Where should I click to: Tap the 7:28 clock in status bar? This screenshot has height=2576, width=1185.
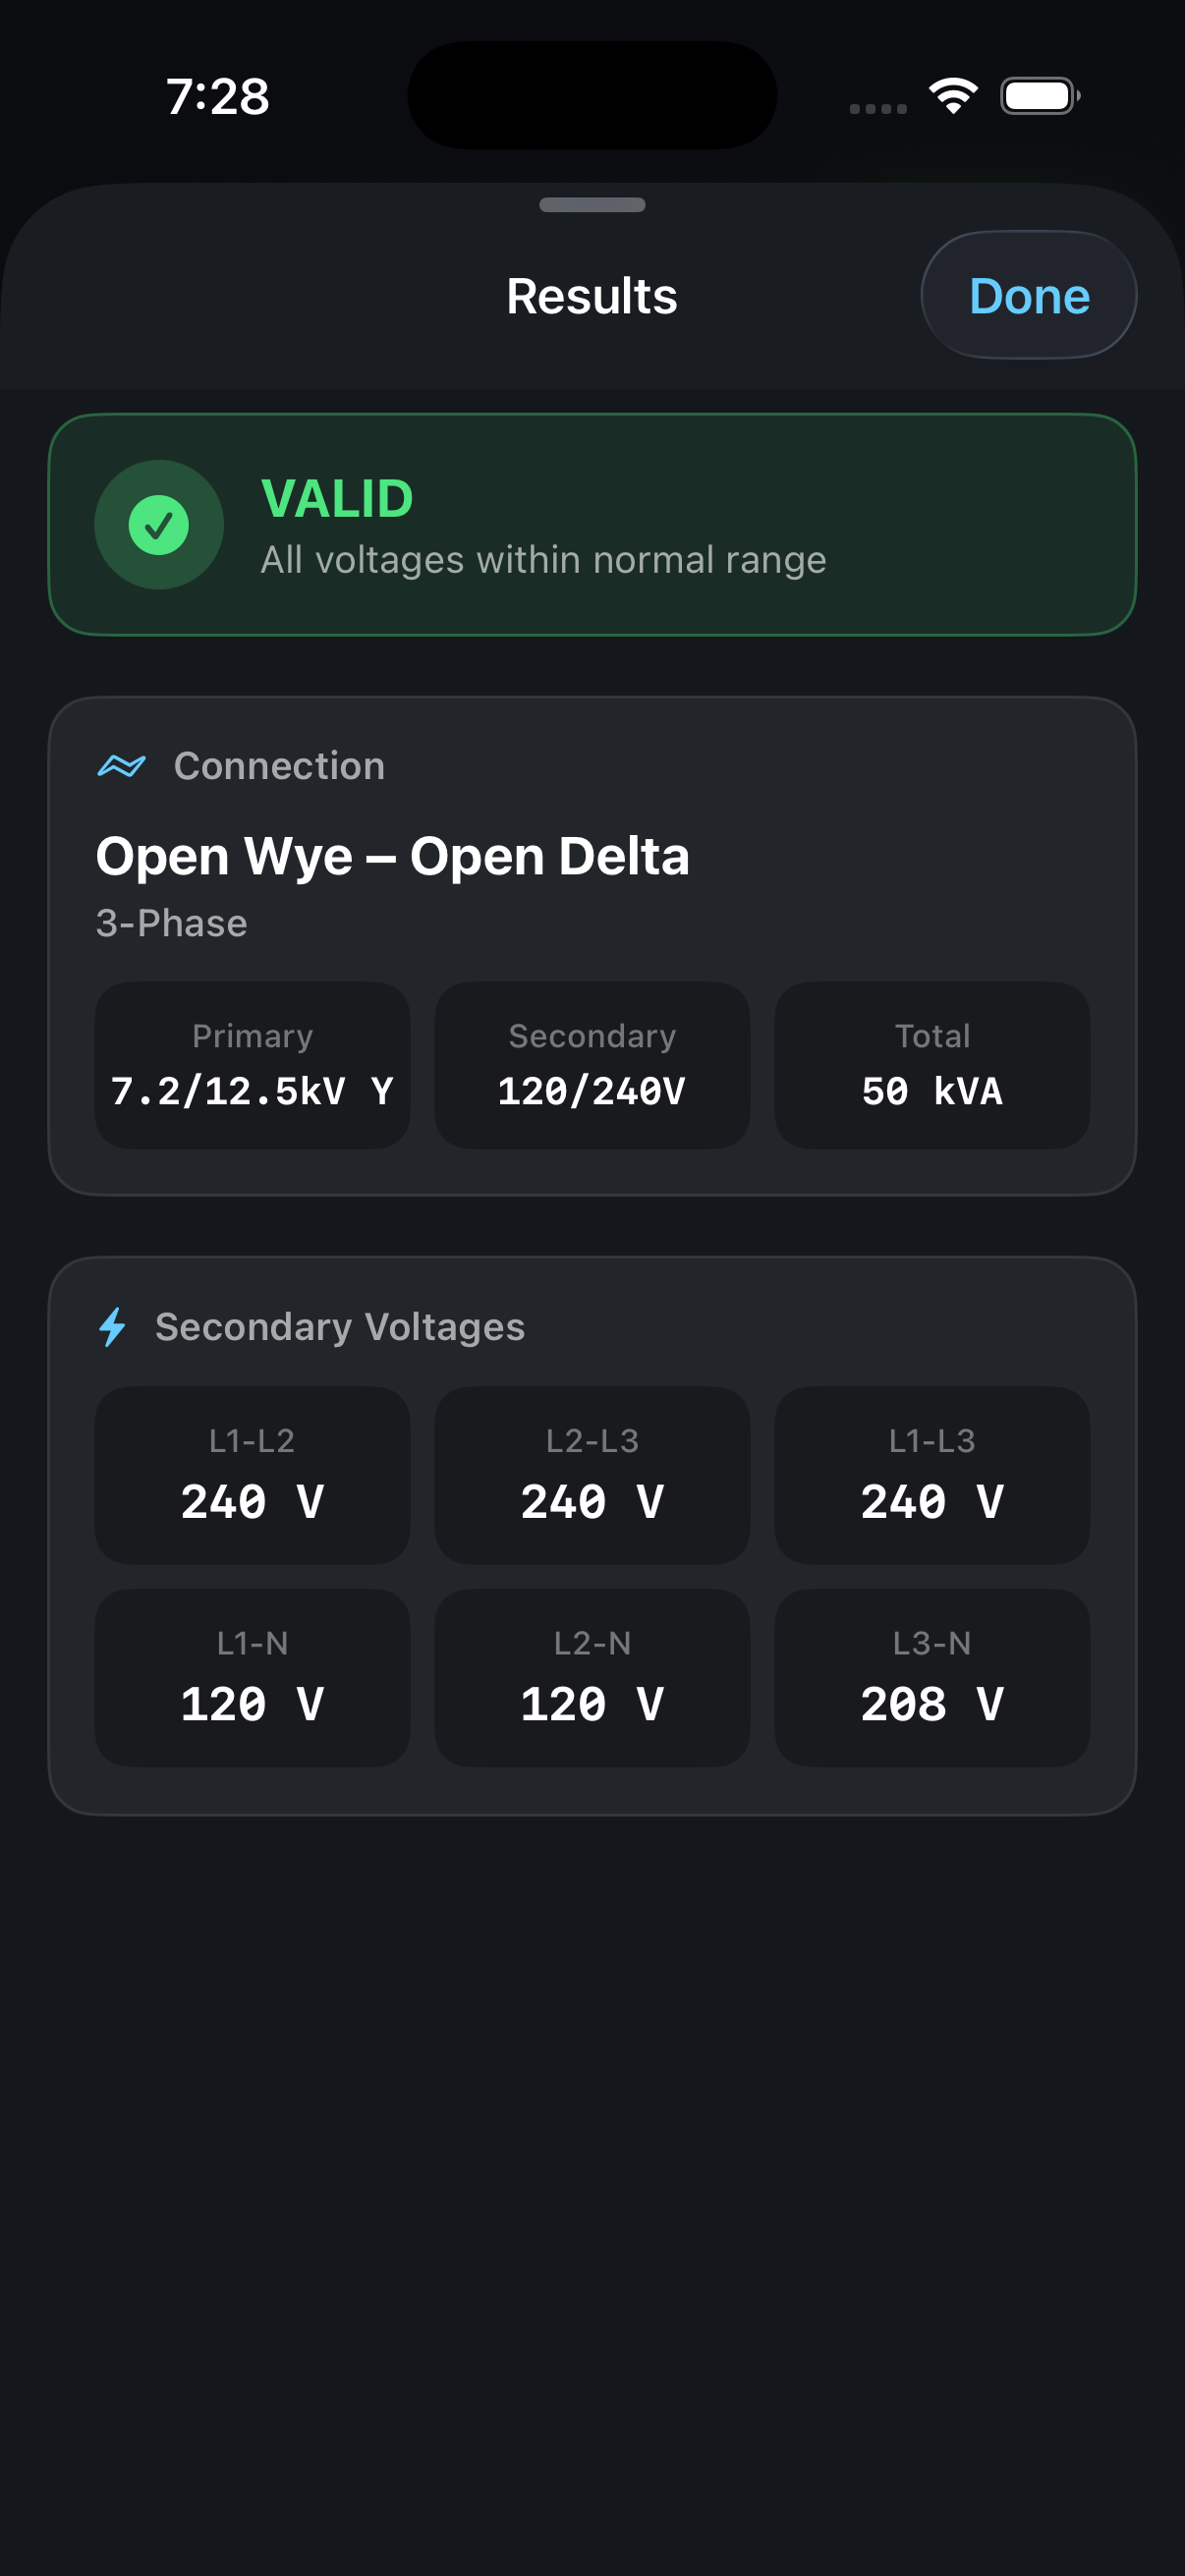[x=218, y=97]
